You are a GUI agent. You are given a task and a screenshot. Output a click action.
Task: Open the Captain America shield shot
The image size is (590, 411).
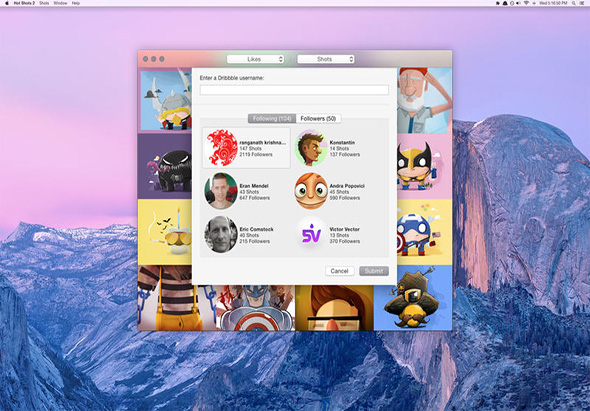click(x=256, y=308)
